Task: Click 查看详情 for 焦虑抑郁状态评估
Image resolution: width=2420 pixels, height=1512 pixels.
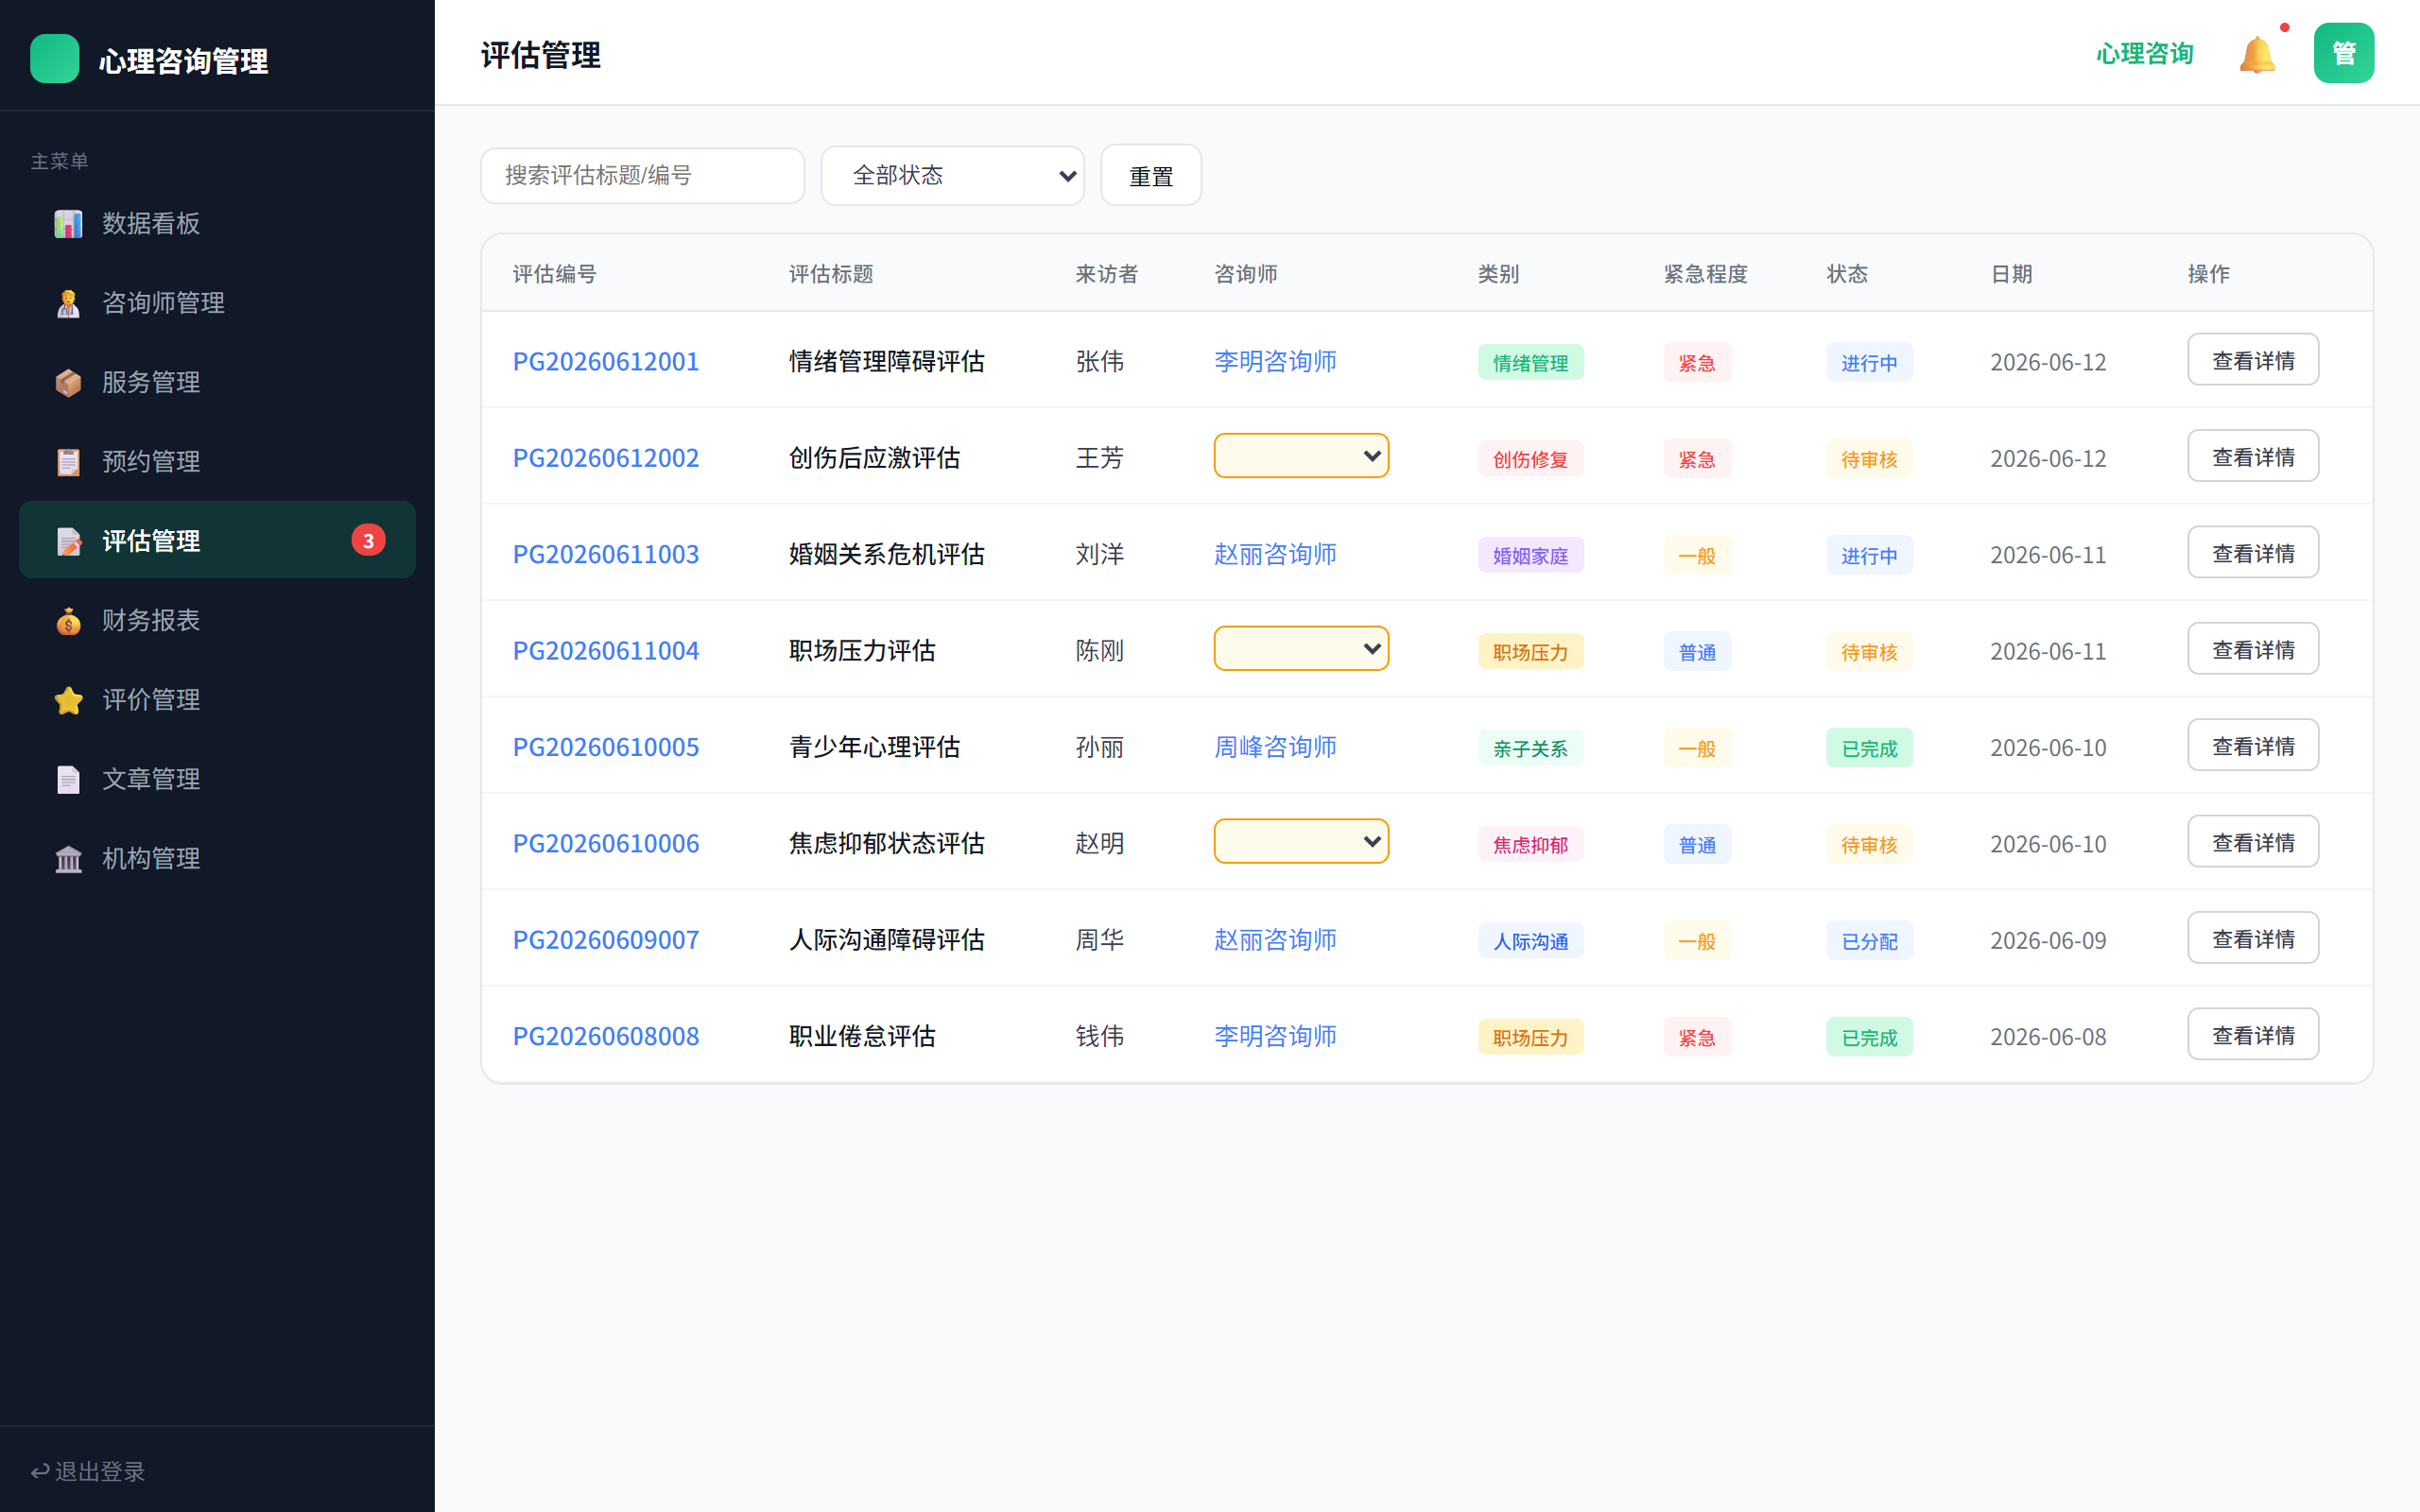Action: coord(2252,842)
